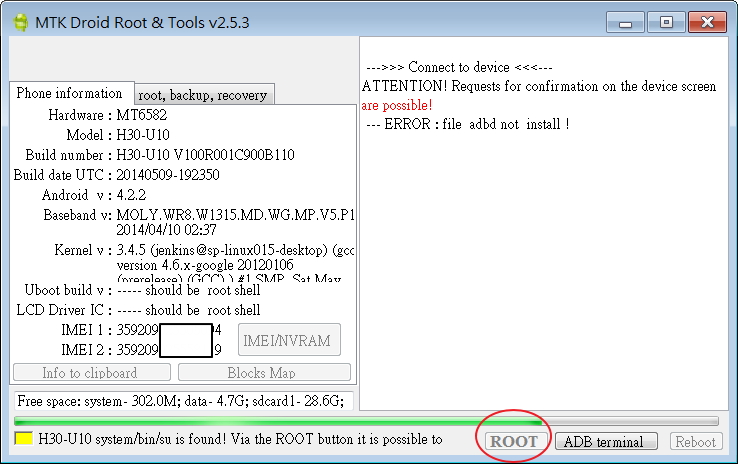Viewport: 738px width, 464px height.
Task: Select the Baseband value MOLY.WR8.W1315.MD.WG.MP.V5.P1
Action: tap(235, 215)
